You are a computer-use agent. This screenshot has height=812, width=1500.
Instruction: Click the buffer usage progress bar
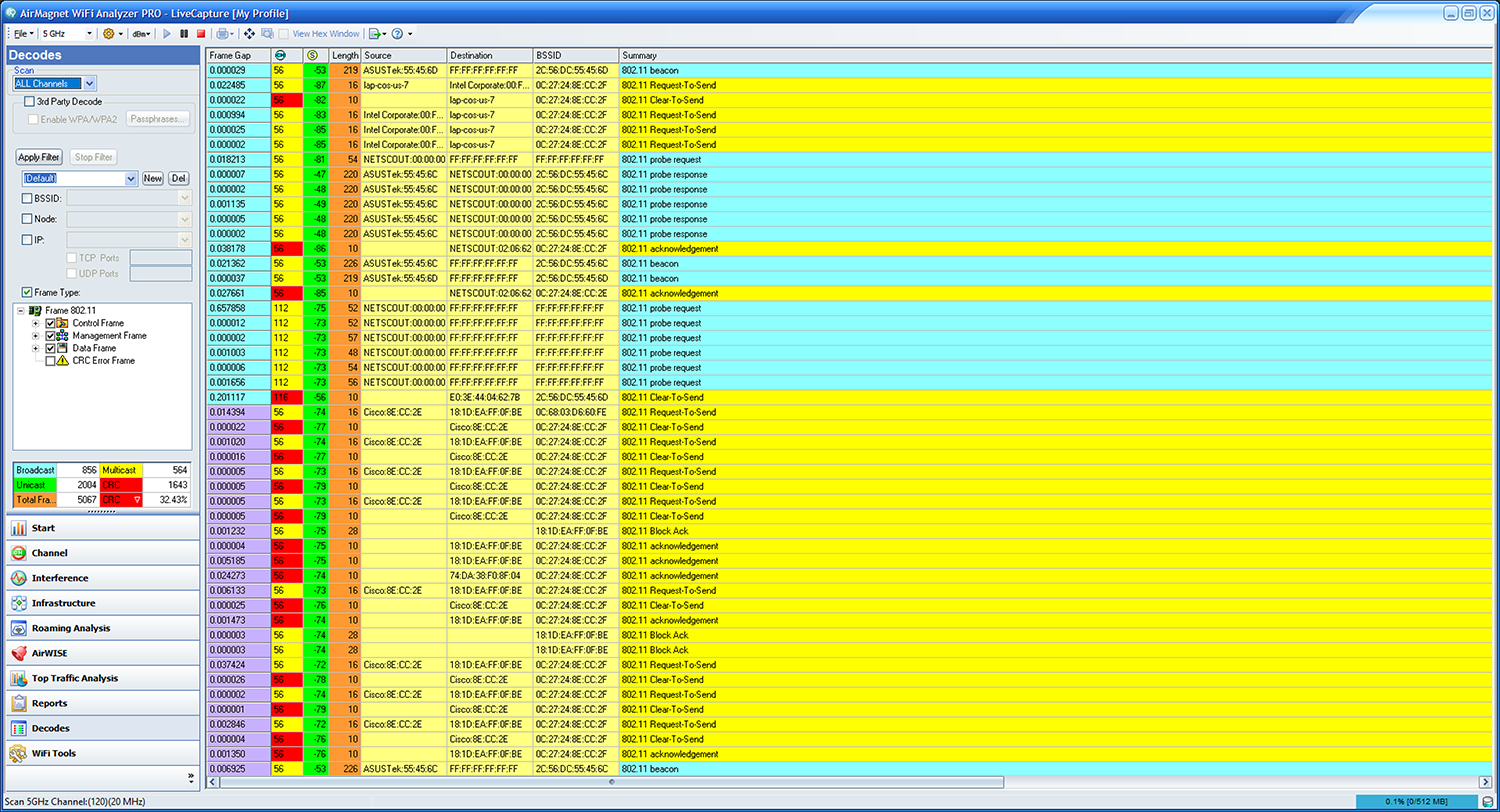pos(1417,803)
